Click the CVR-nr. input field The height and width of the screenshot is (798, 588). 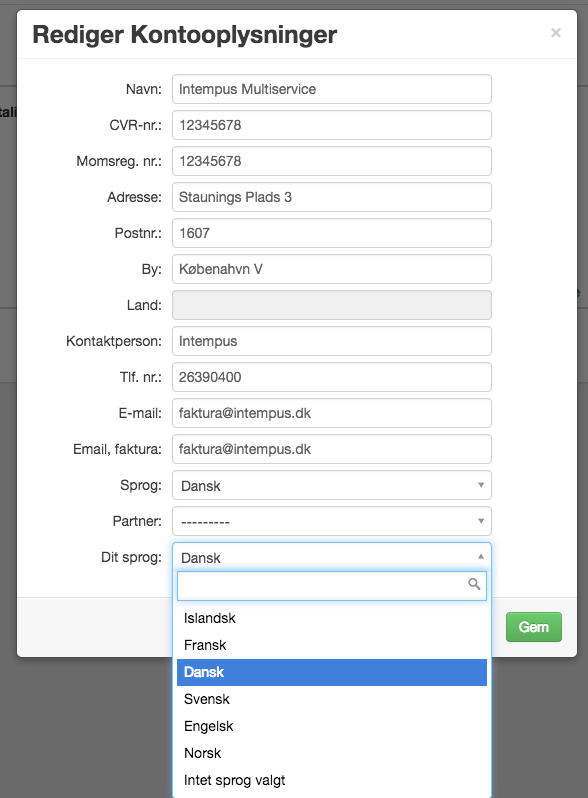click(x=332, y=125)
